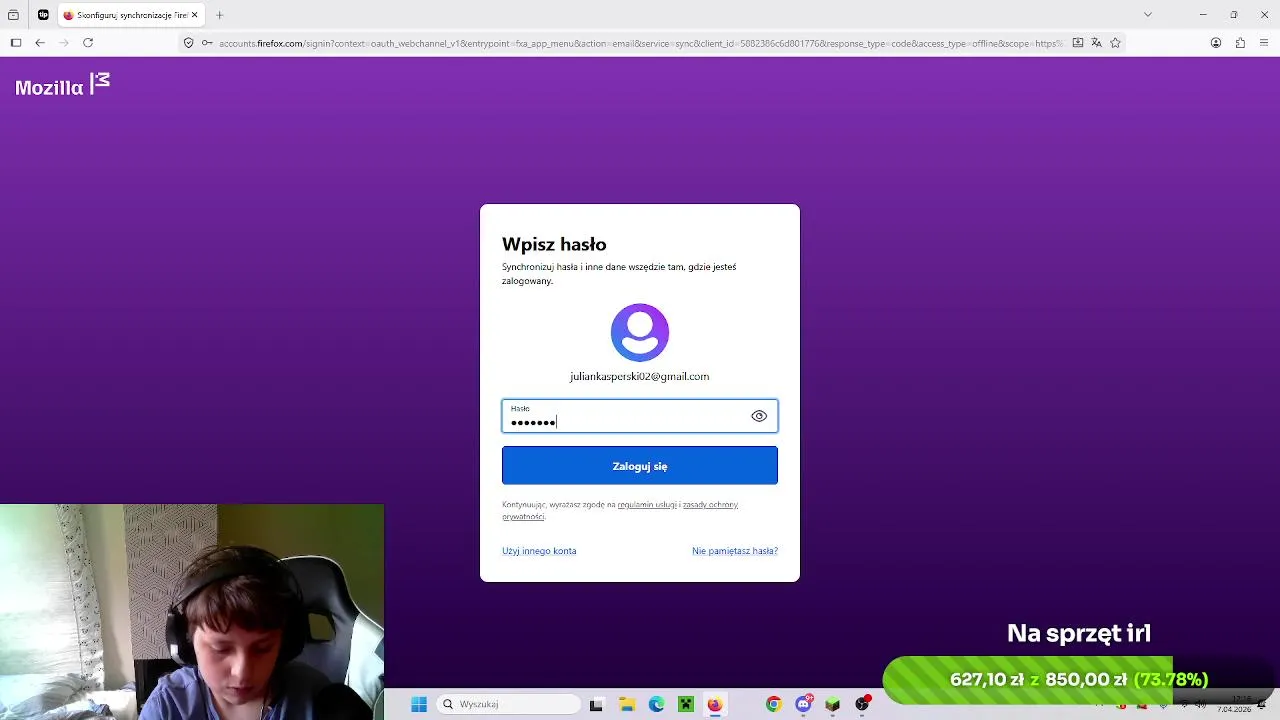Open Firefox recent browsing view icon
This screenshot has width=1280, height=720.
[13, 15]
